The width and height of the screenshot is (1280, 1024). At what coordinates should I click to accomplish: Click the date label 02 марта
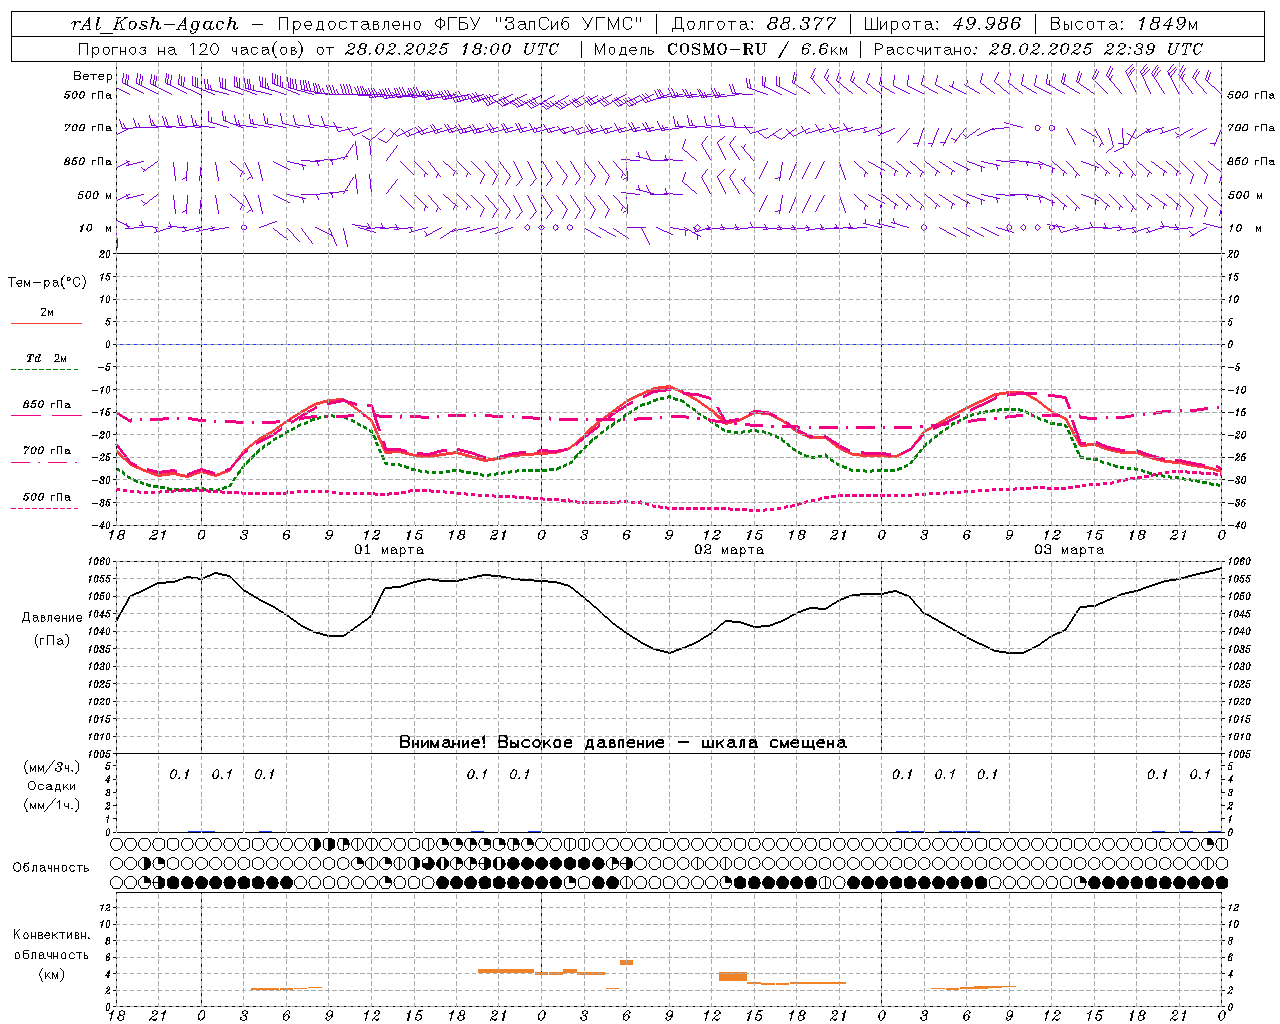(x=729, y=549)
